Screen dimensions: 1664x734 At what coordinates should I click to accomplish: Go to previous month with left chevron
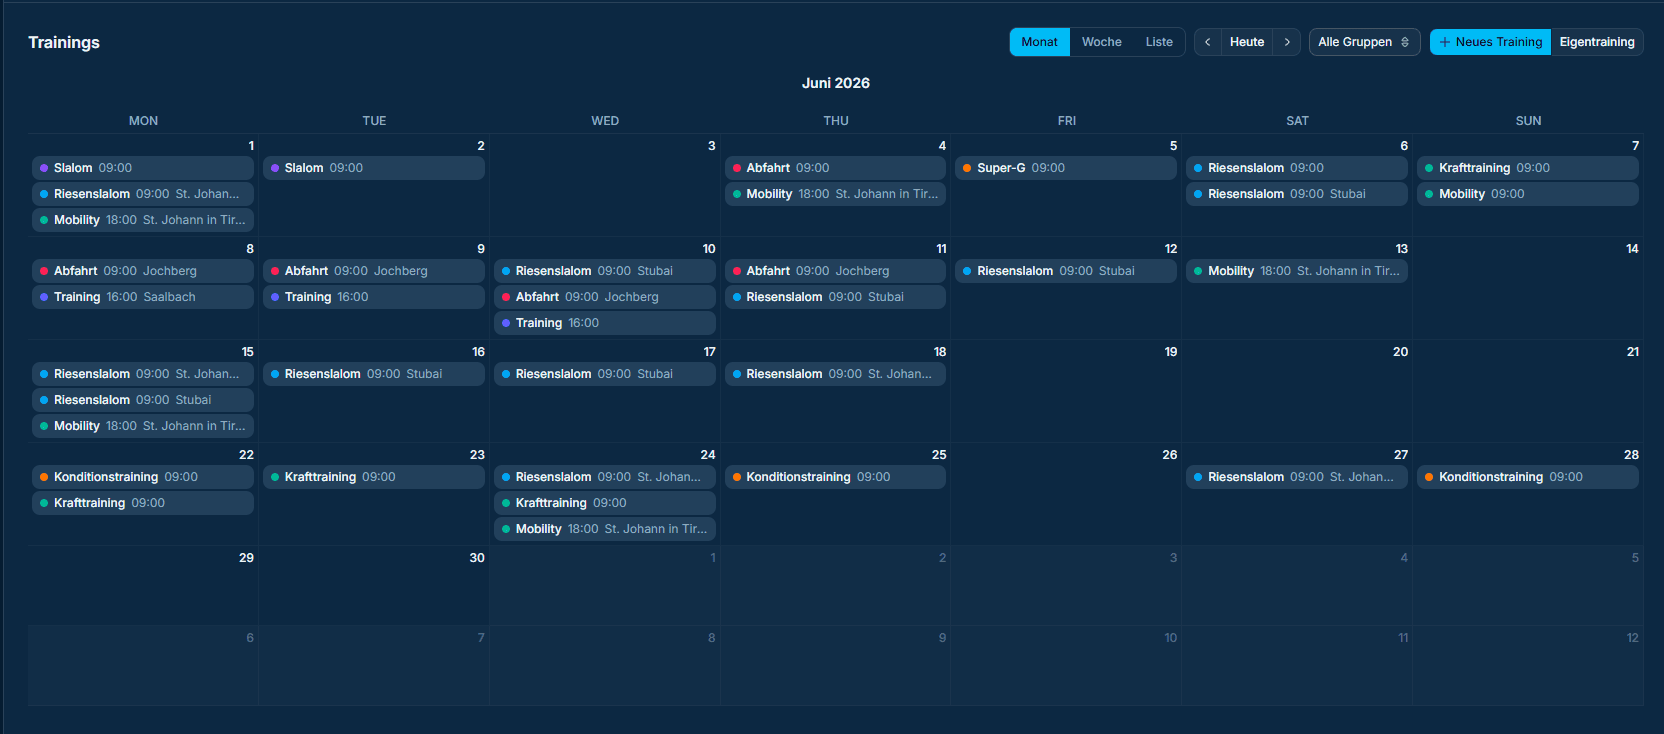(1208, 42)
